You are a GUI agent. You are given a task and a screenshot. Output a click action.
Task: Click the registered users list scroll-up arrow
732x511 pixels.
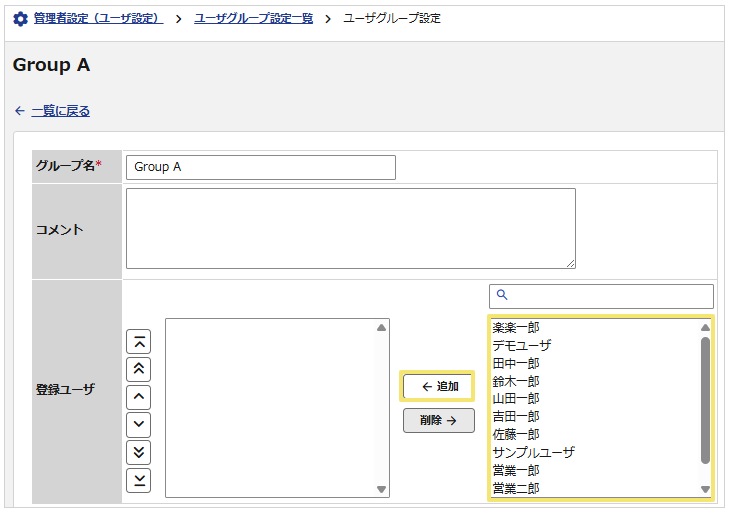(x=381, y=328)
